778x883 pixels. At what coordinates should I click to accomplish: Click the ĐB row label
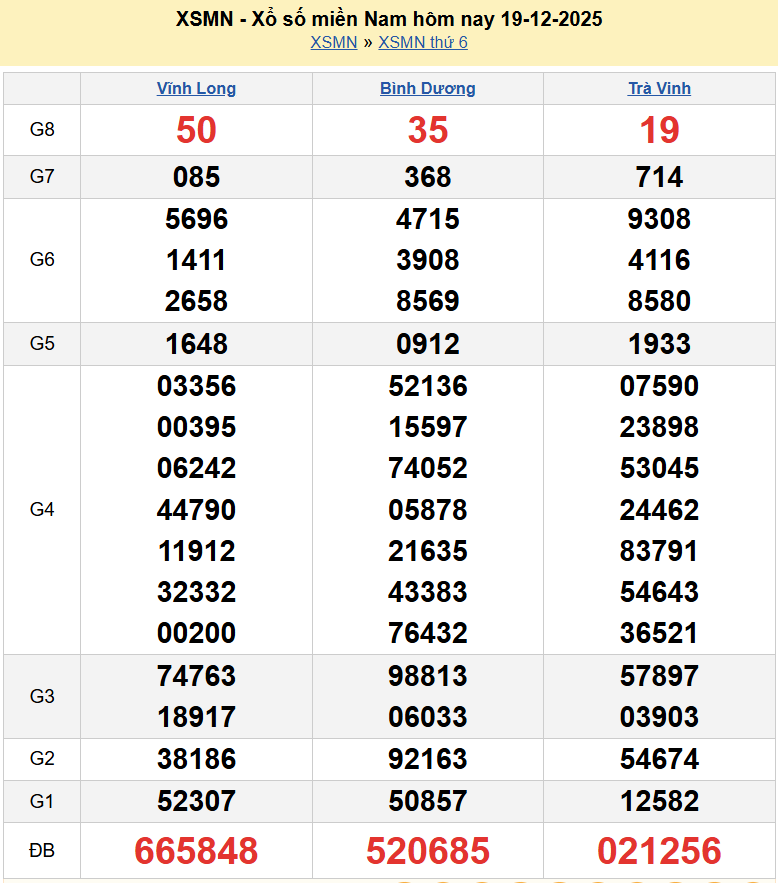coord(42,851)
